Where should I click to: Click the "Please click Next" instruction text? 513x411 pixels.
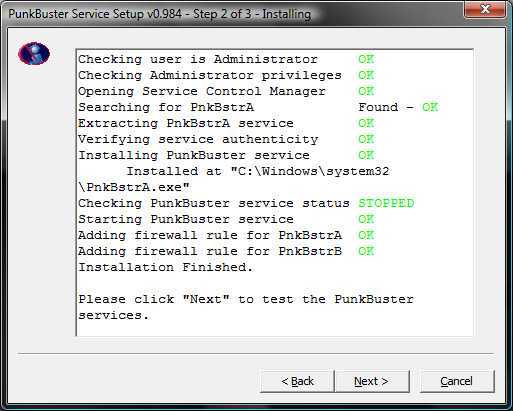pos(246,307)
